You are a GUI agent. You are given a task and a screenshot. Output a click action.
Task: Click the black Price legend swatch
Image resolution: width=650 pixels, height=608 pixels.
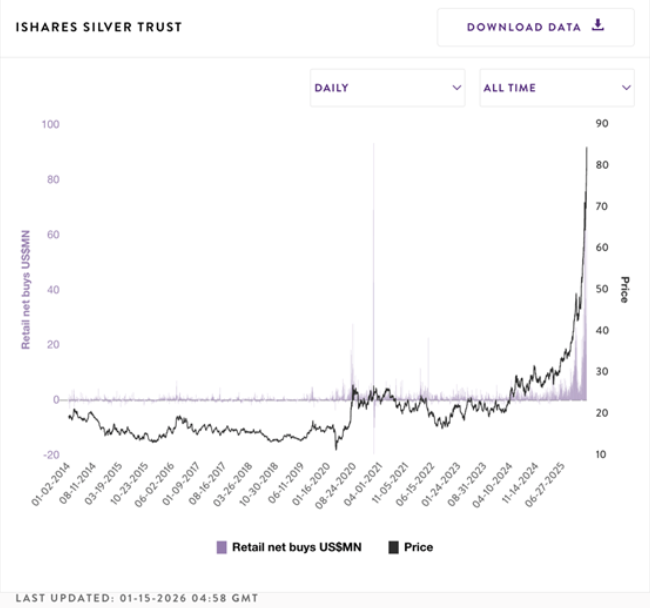click(x=394, y=547)
